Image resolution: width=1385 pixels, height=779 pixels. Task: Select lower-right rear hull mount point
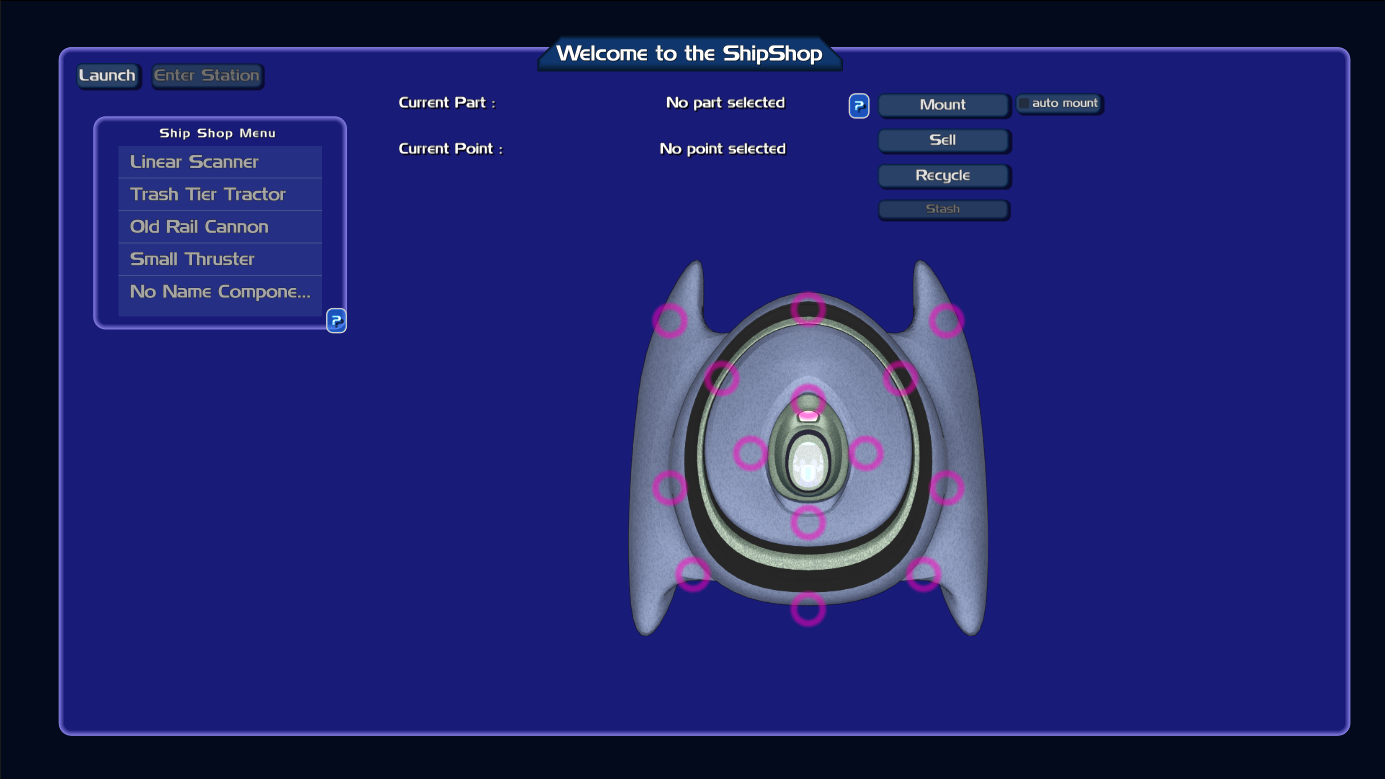point(924,574)
